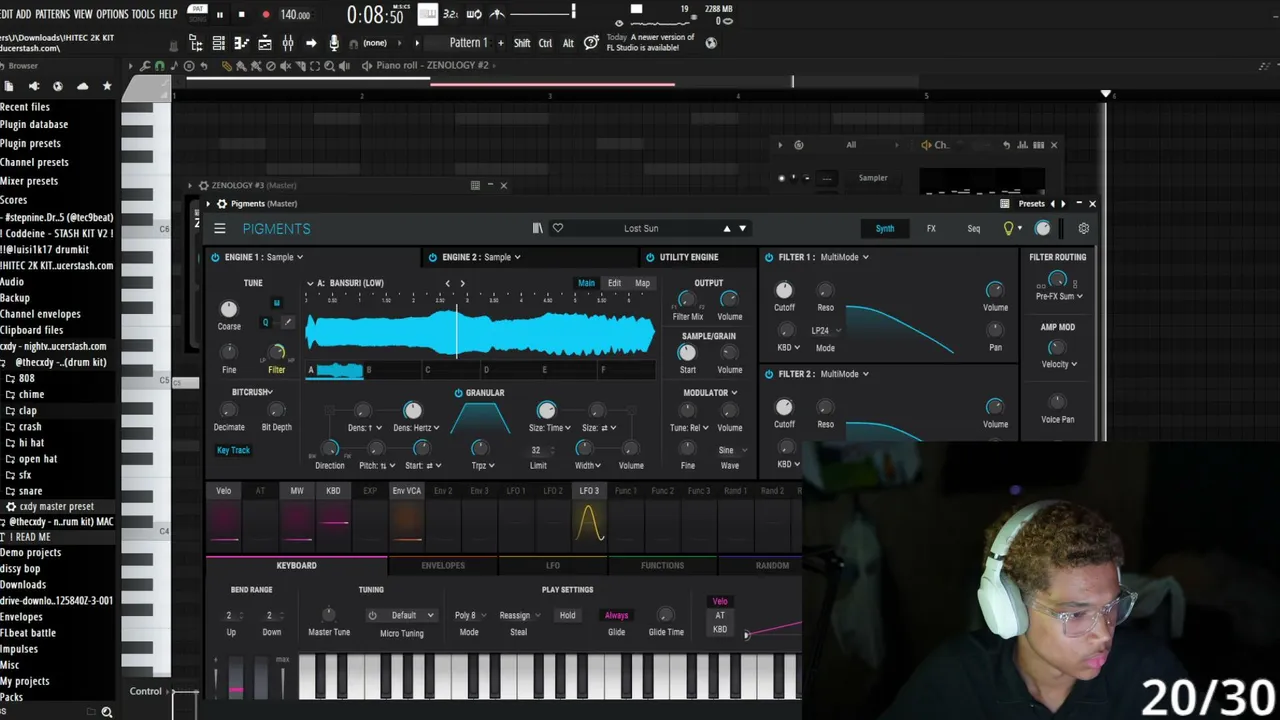
Task: Toggle Engine 1 power button
Action: point(215,258)
